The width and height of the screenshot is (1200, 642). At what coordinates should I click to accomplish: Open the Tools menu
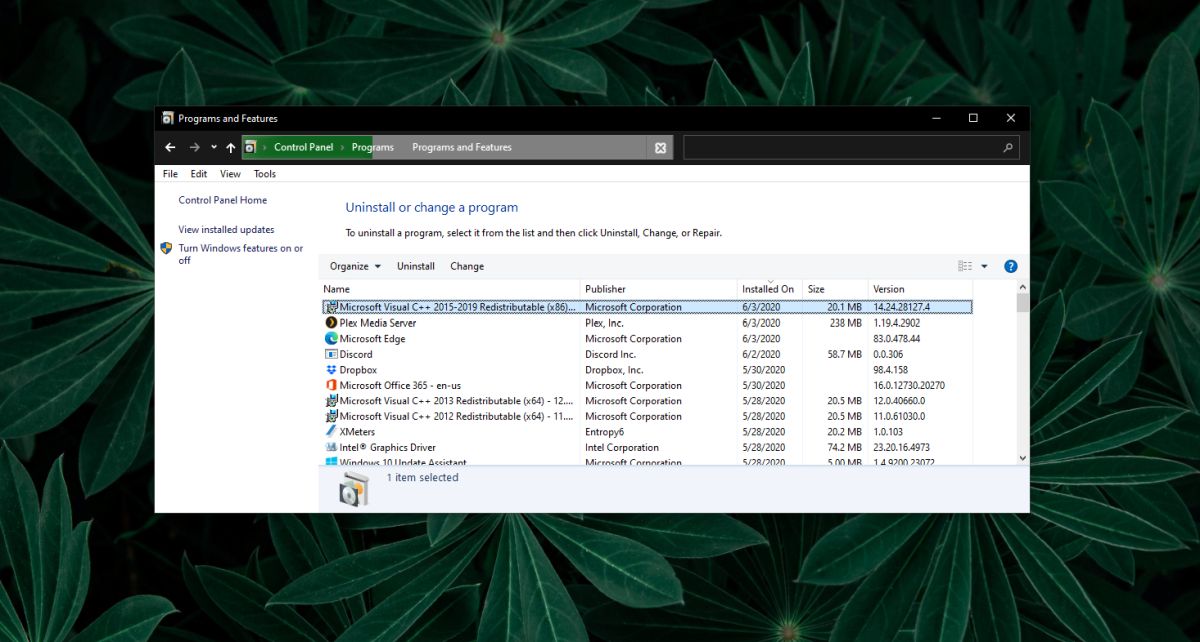click(x=264, y=173)
